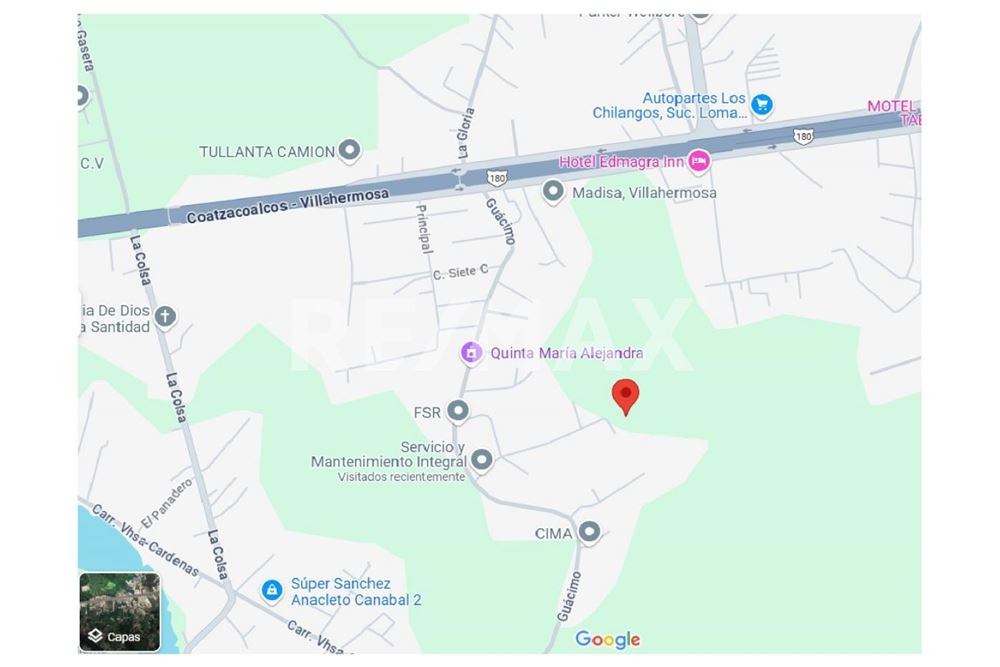Click the church cross marker icon
The image size is (1000, 667).
click(x=165, y=316)
